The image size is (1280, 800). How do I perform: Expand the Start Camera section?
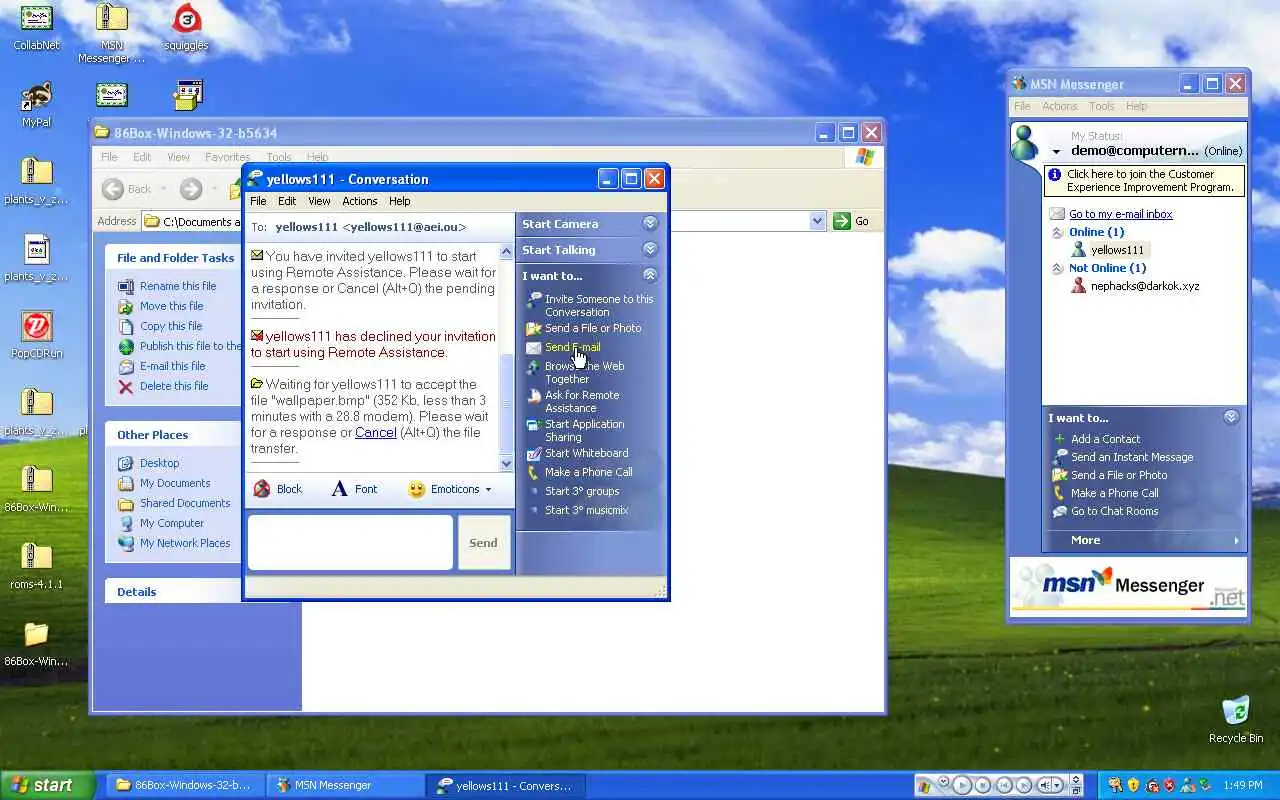click(x=650, y=224)
